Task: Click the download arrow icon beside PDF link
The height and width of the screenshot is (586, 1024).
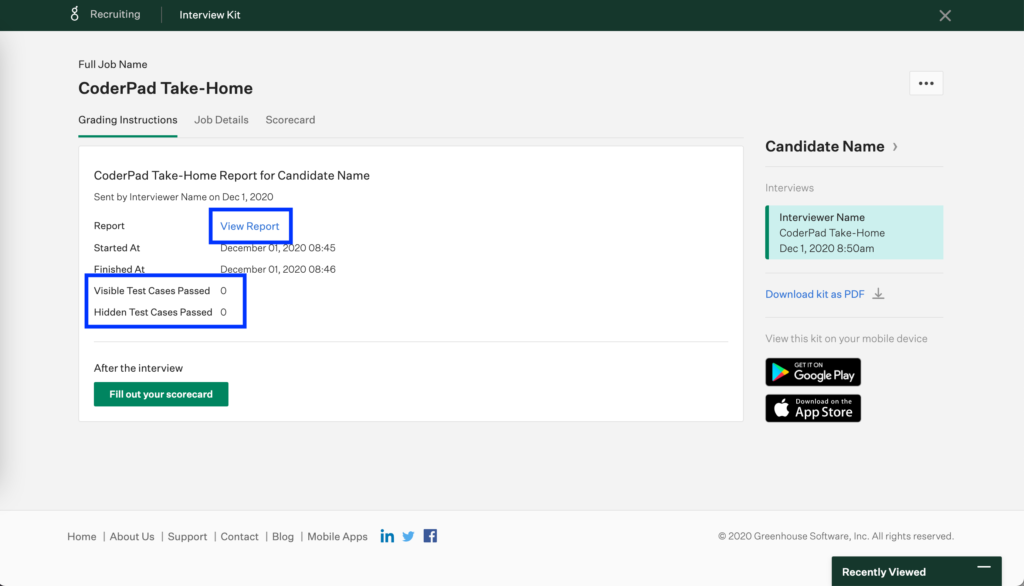Action: pos(878,293)
